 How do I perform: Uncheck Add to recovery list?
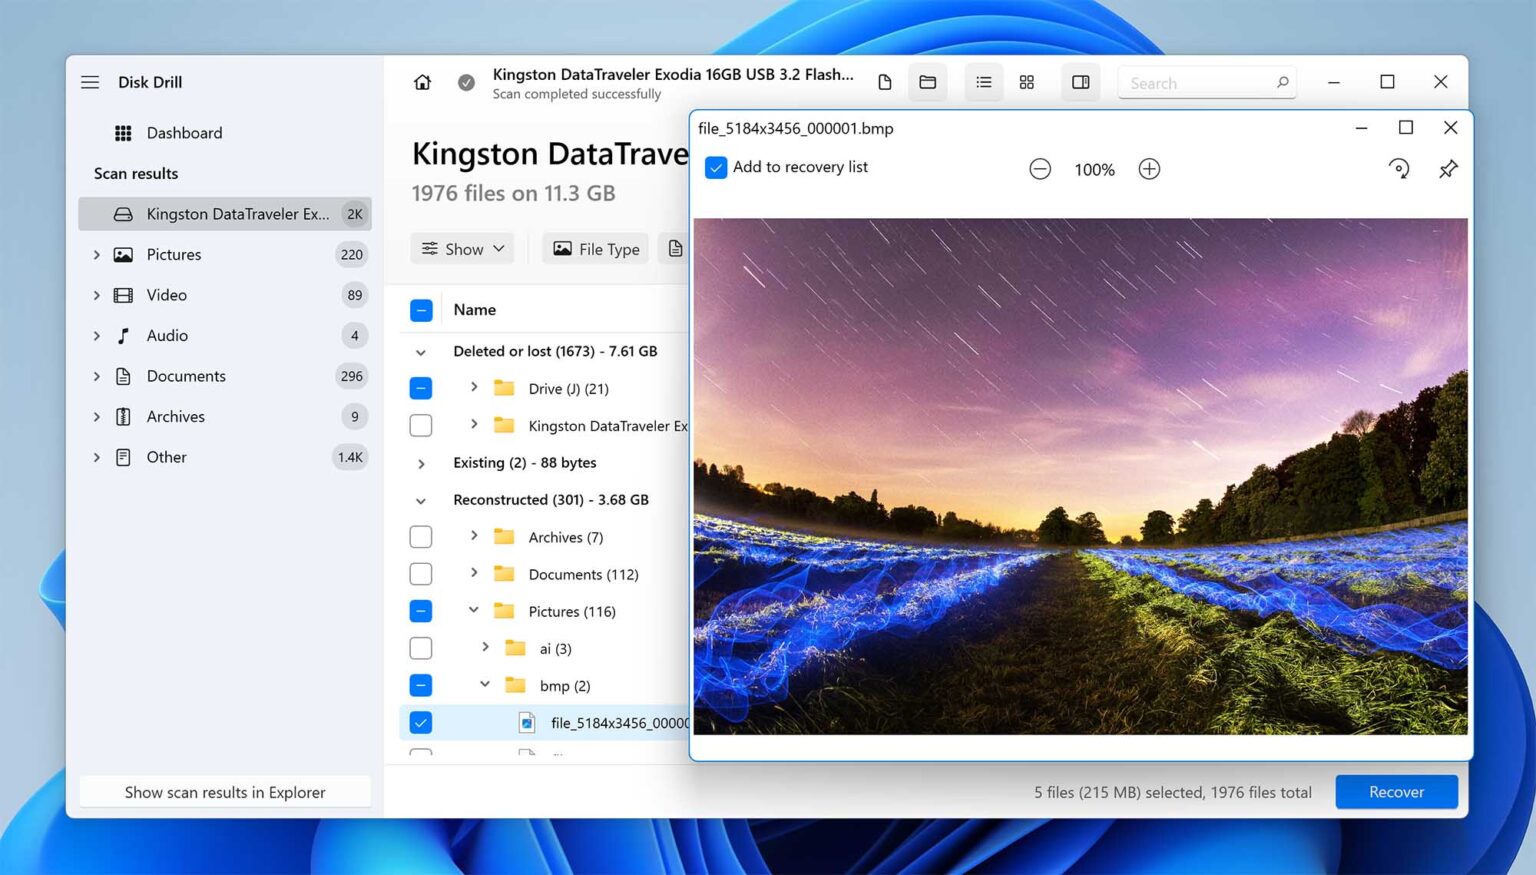click(715, 167)
